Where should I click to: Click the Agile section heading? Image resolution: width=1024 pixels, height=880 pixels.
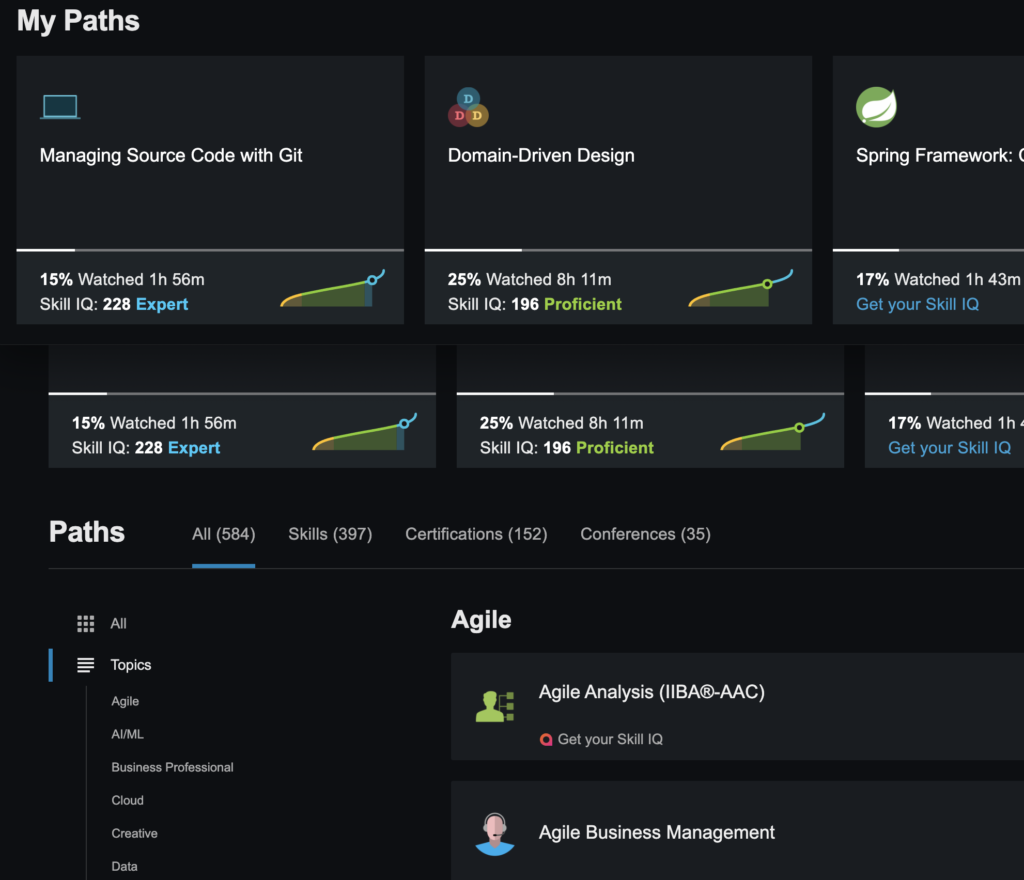[481, 620]
